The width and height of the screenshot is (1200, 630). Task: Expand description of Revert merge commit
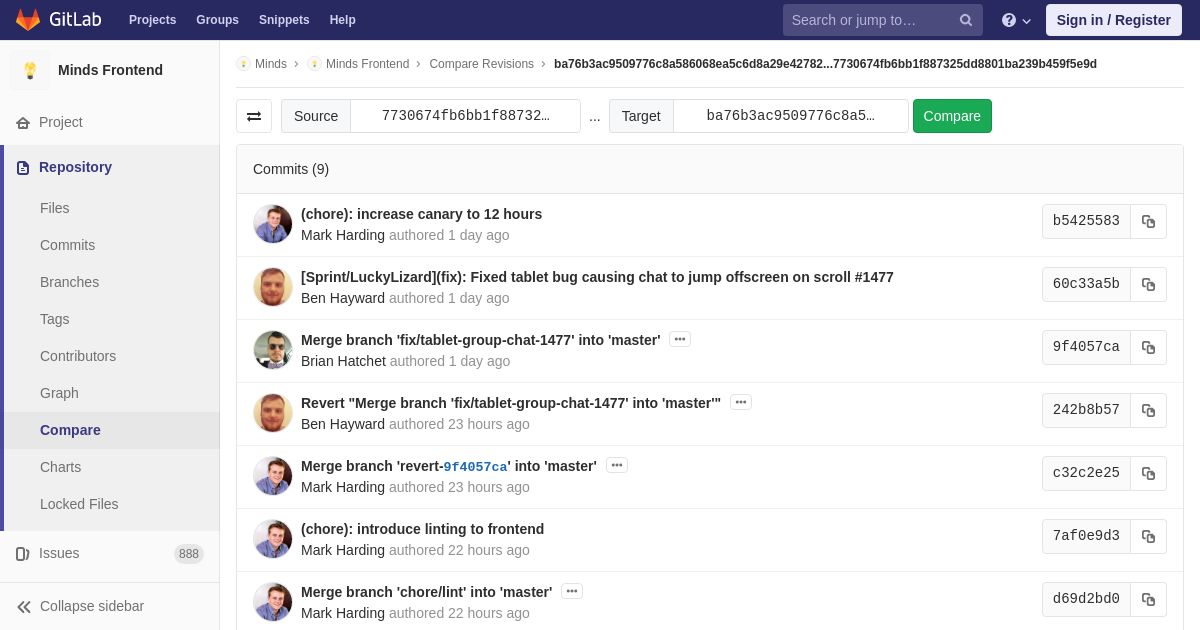click(x=740, y=402)
